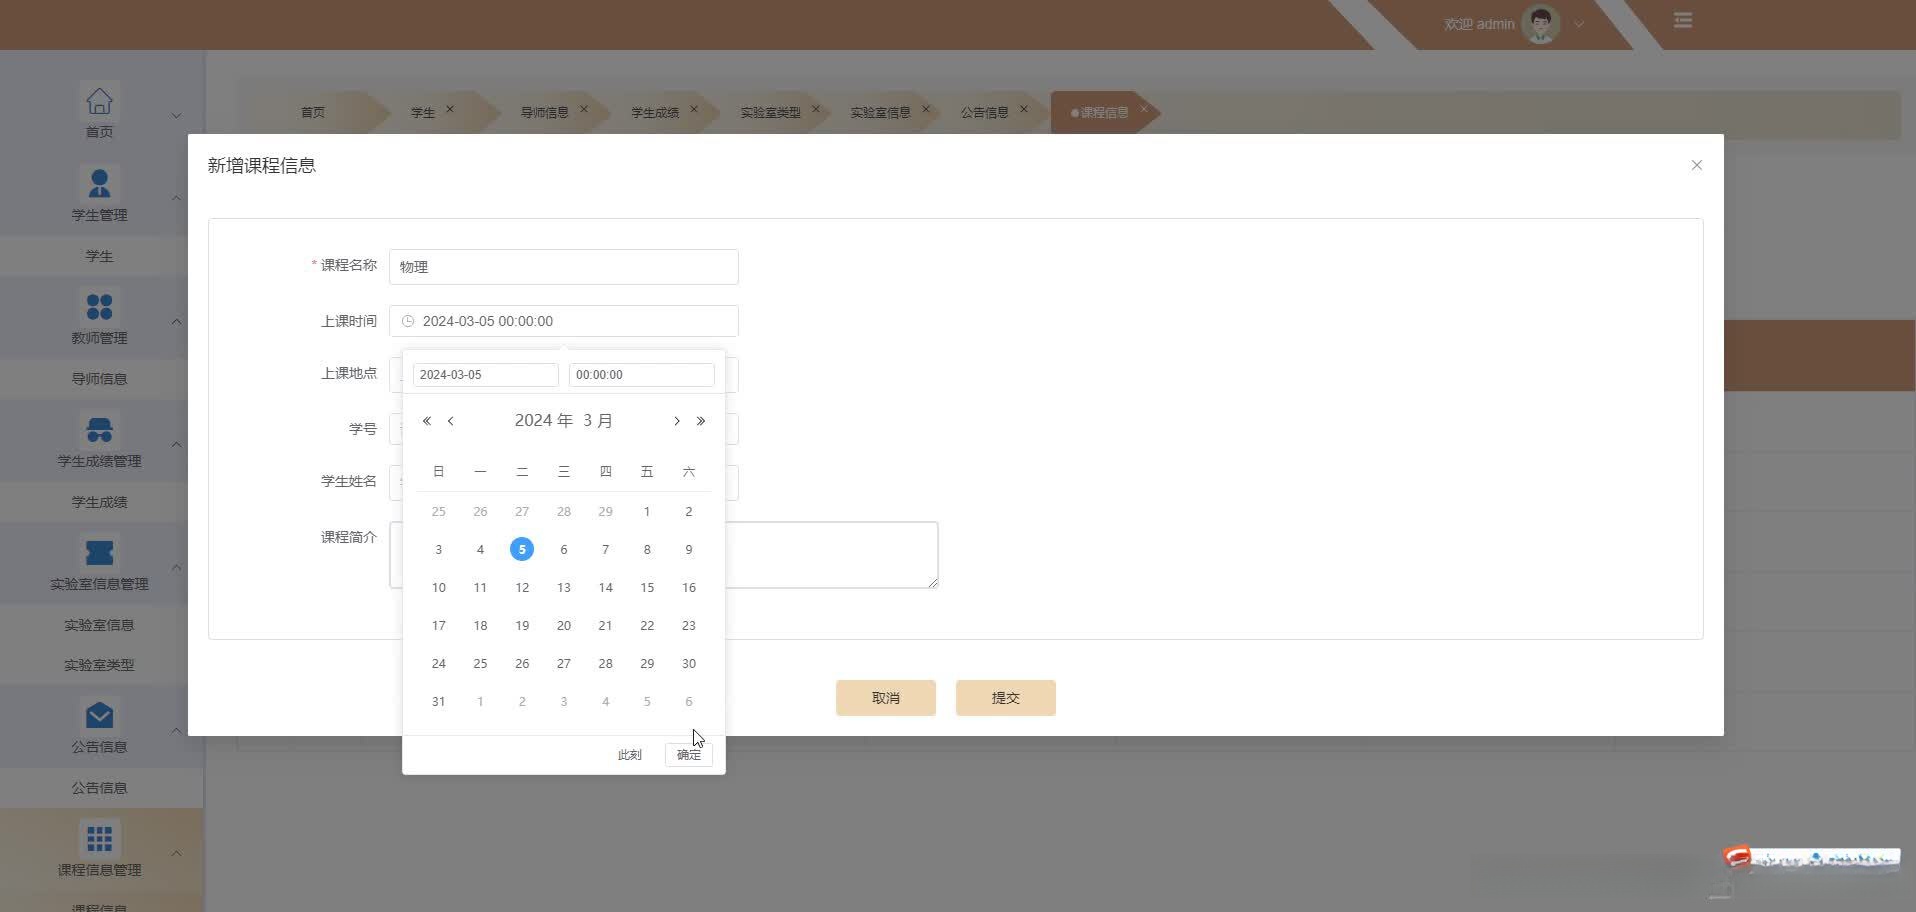The height and width of the screenshot is (912, 1916).
Task: Click the year label 2024 年
Action: point(544,421)
